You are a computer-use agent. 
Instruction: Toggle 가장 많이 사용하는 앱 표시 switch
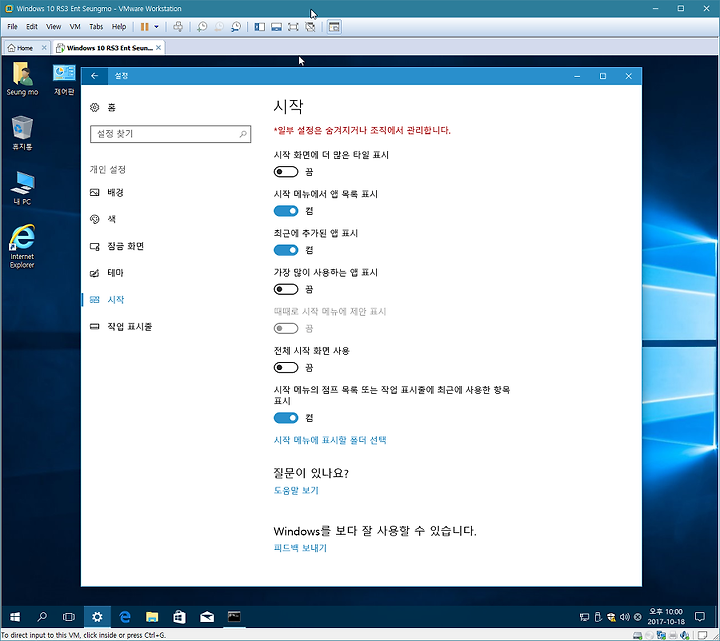[x=286, y=289]
